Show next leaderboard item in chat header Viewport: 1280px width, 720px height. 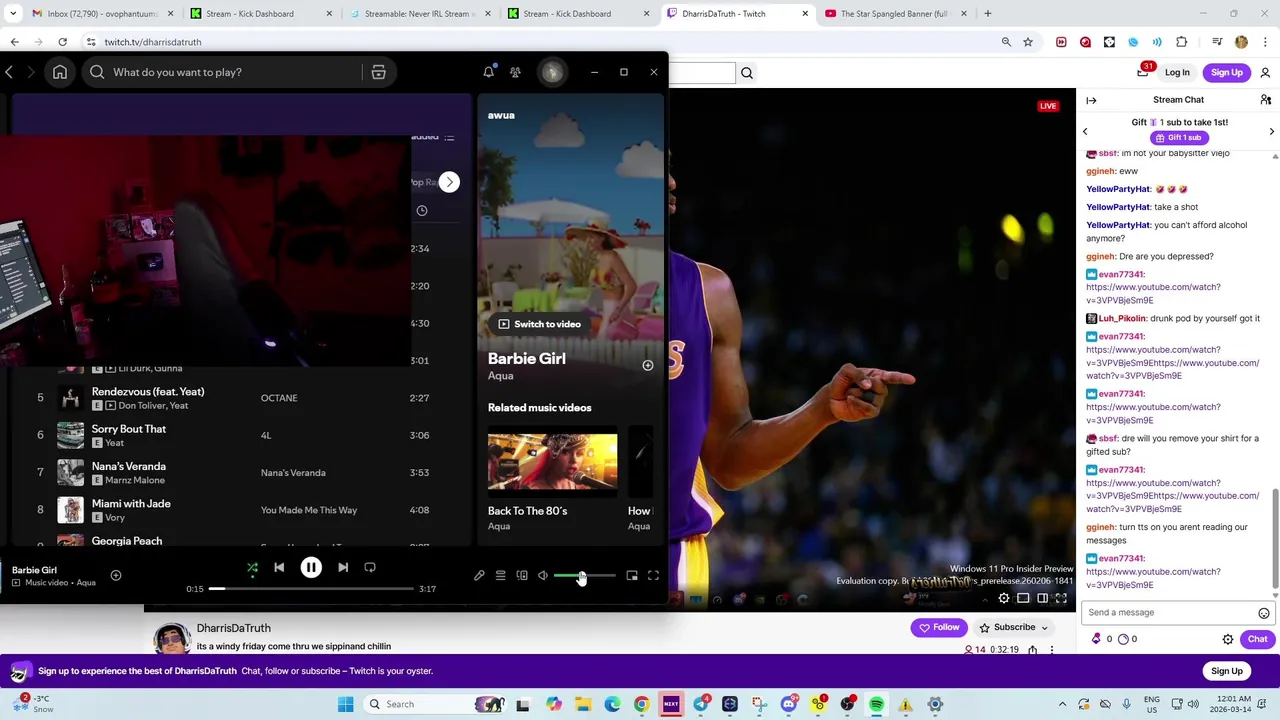click(x=1271, y=131)
